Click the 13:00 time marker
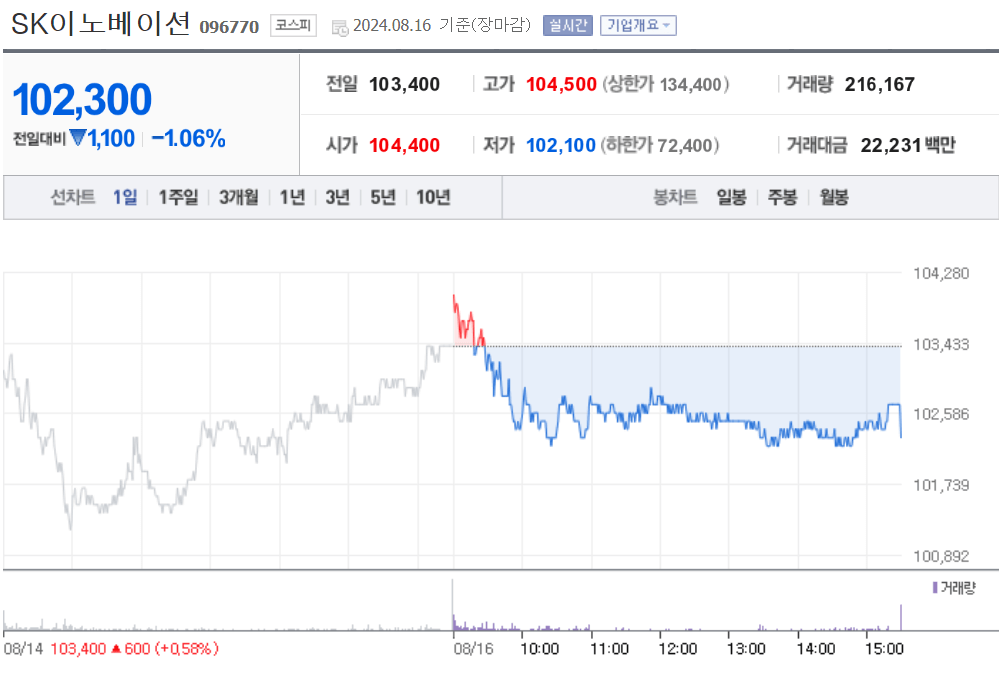999x683 pixels. coord(746,649)
